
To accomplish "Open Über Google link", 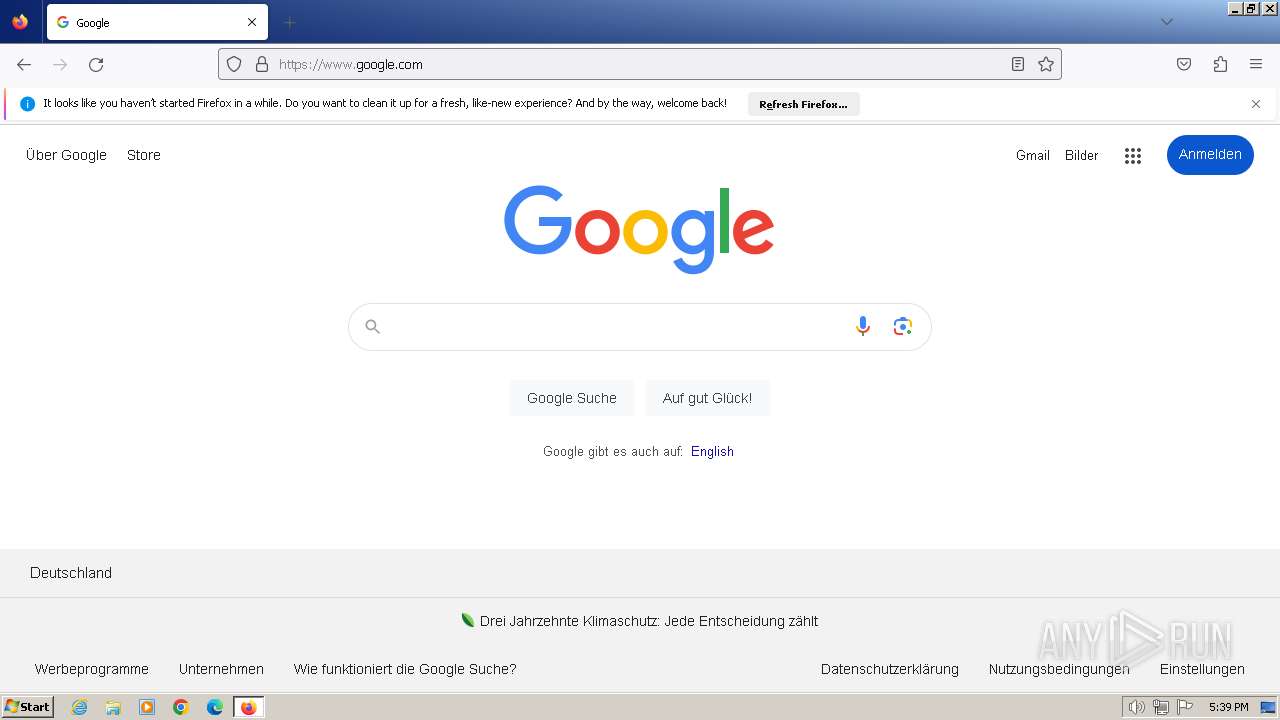I will pos(66,155).
